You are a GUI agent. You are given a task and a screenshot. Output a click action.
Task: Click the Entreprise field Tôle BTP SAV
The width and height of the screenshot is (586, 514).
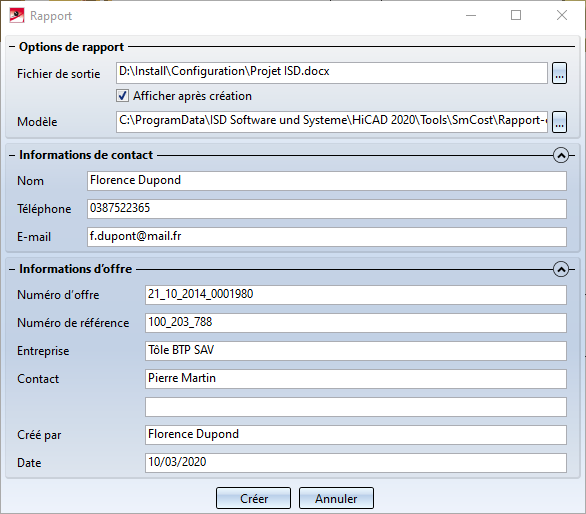pos(356,351)
